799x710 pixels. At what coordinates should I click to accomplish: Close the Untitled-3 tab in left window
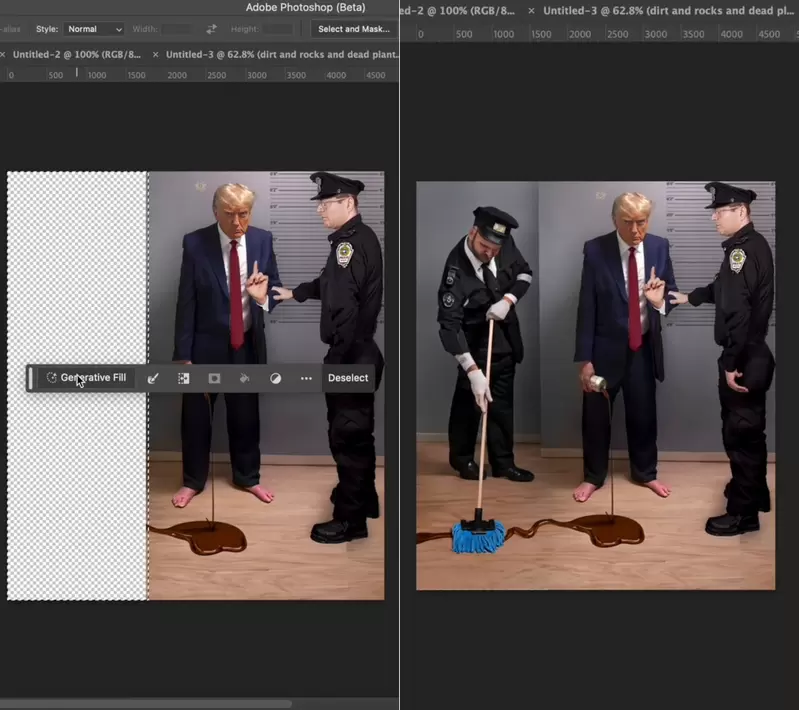pyautogui.click(x=156, y=54)
